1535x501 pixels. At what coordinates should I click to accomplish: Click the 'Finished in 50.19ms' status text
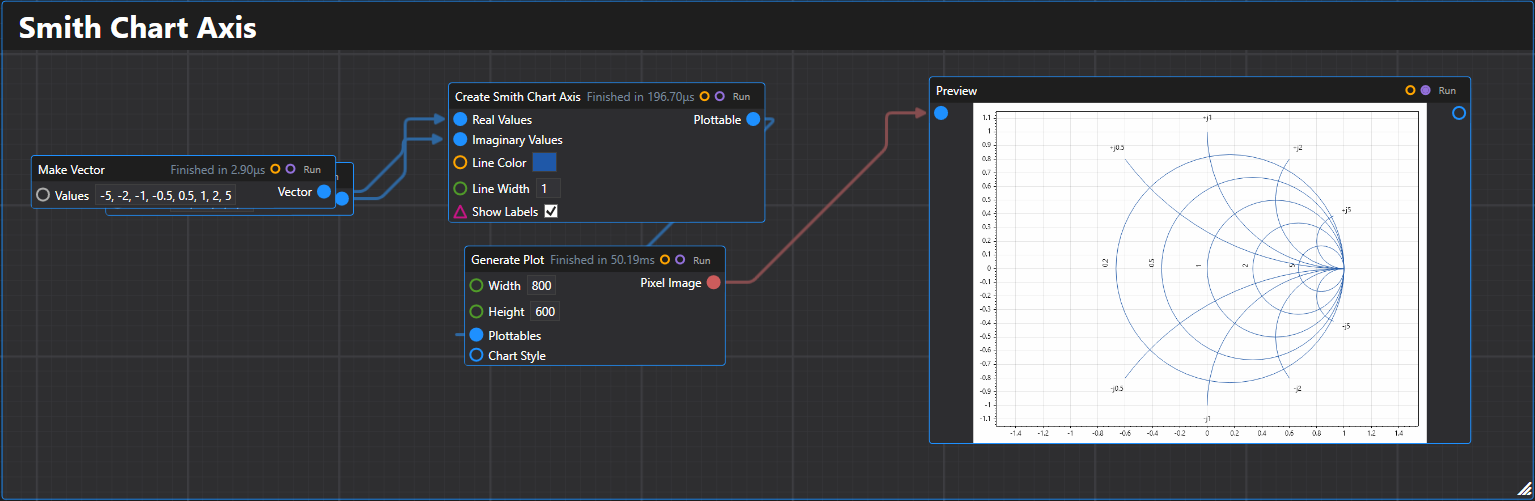click(x=602, y=260)
